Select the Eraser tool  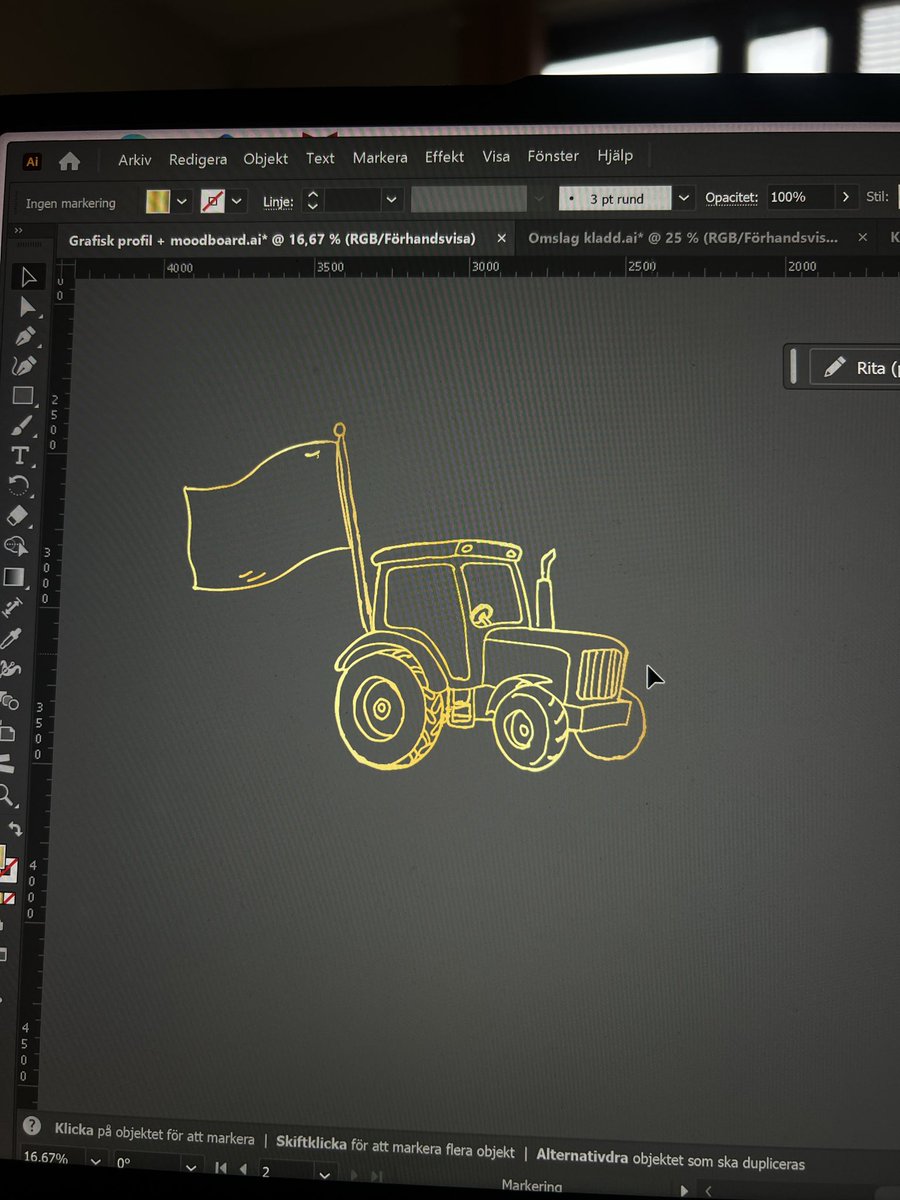coord(19,515)
